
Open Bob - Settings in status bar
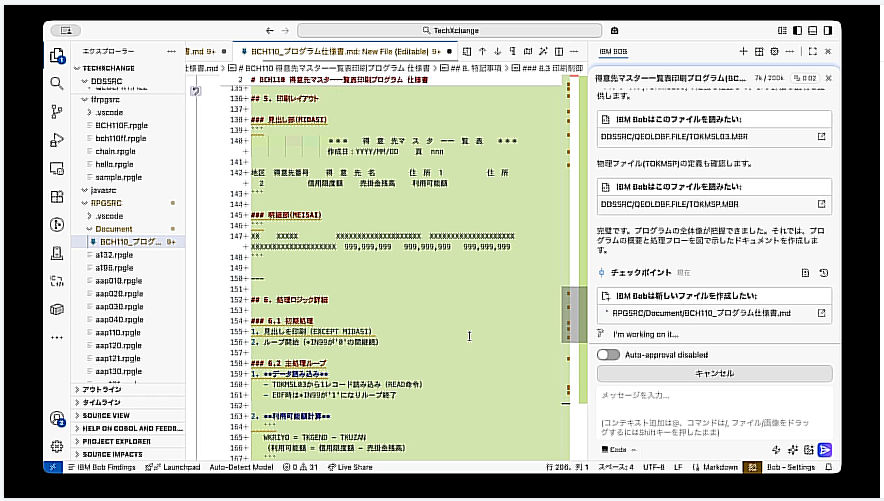pos(791,467)
